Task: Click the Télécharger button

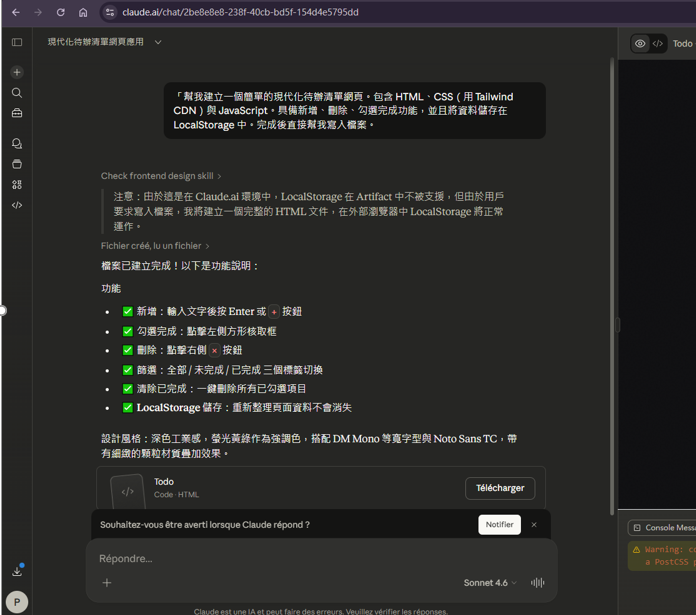Action: pyautogui.click(x=499, y=488)
